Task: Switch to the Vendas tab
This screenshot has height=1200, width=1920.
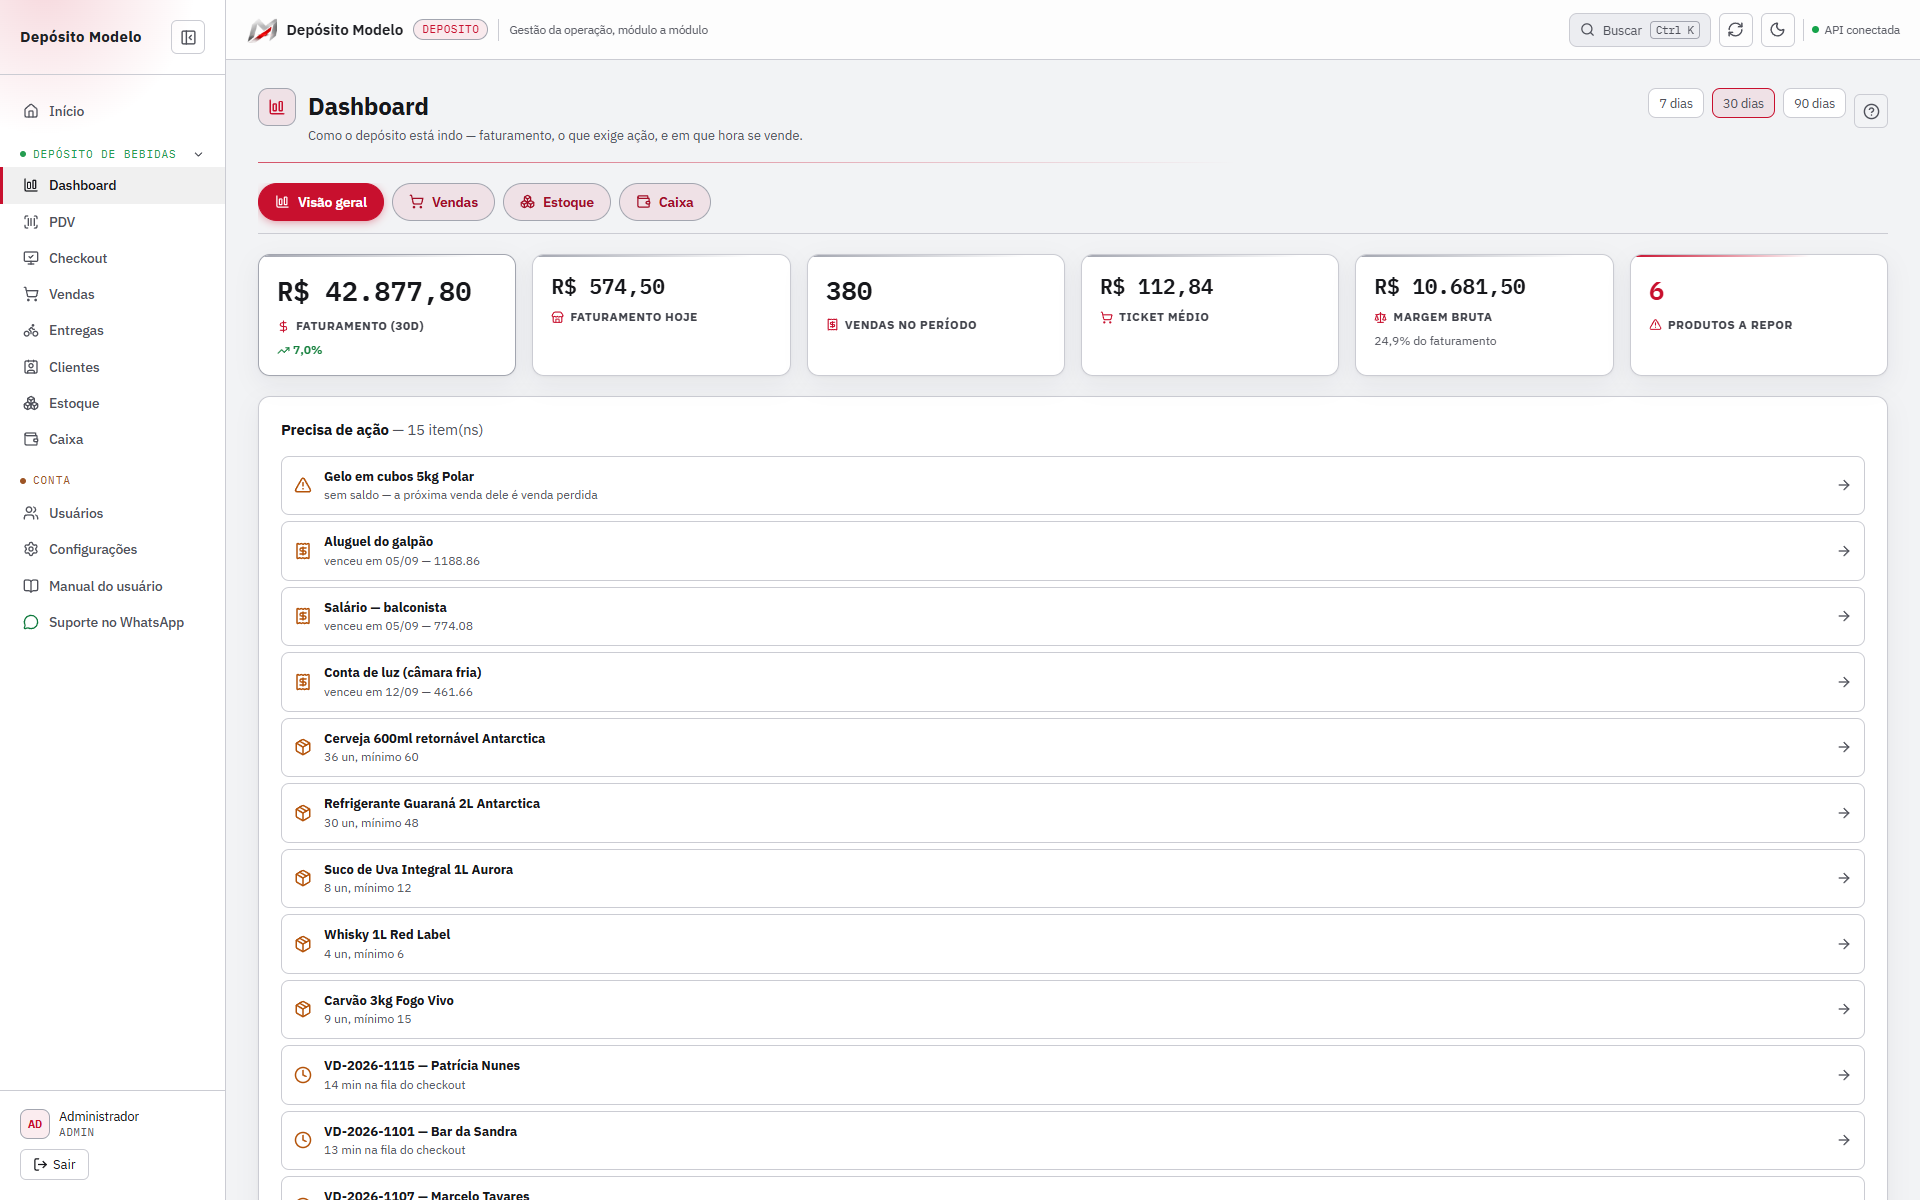Action: (x=443, y=202)
